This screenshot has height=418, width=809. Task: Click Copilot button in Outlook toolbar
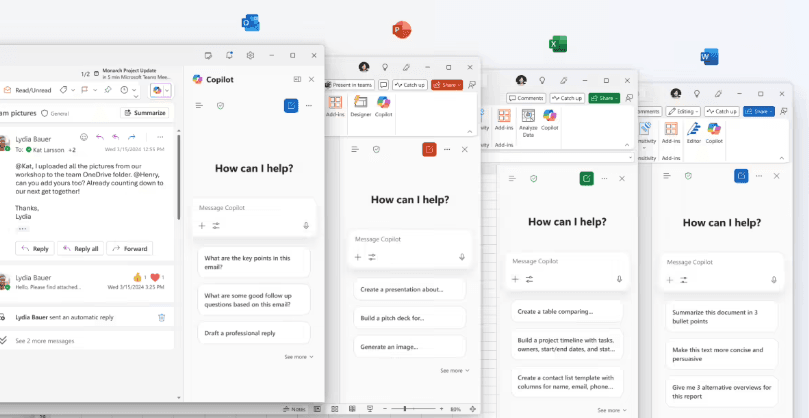pos(157,90)
